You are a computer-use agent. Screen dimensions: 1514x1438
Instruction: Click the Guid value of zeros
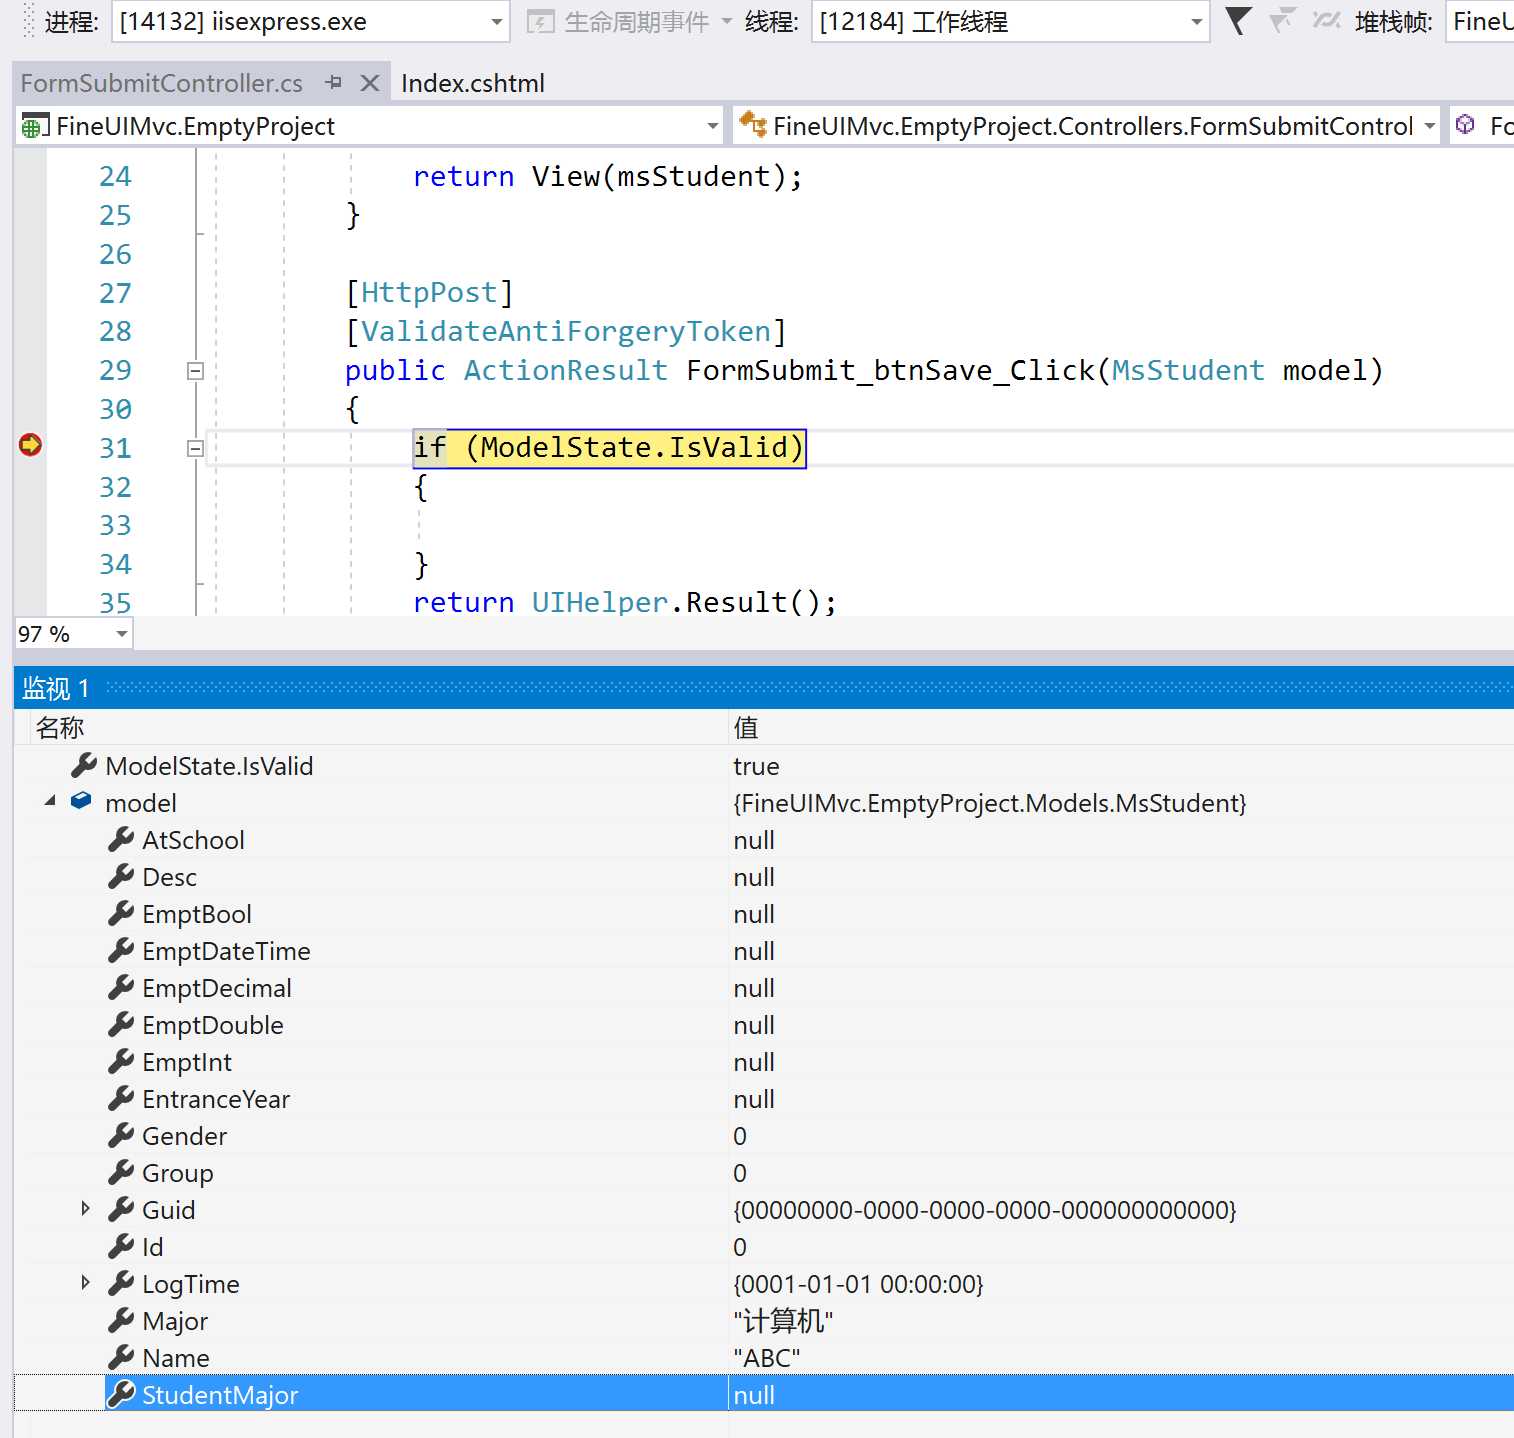[985, 1210]
